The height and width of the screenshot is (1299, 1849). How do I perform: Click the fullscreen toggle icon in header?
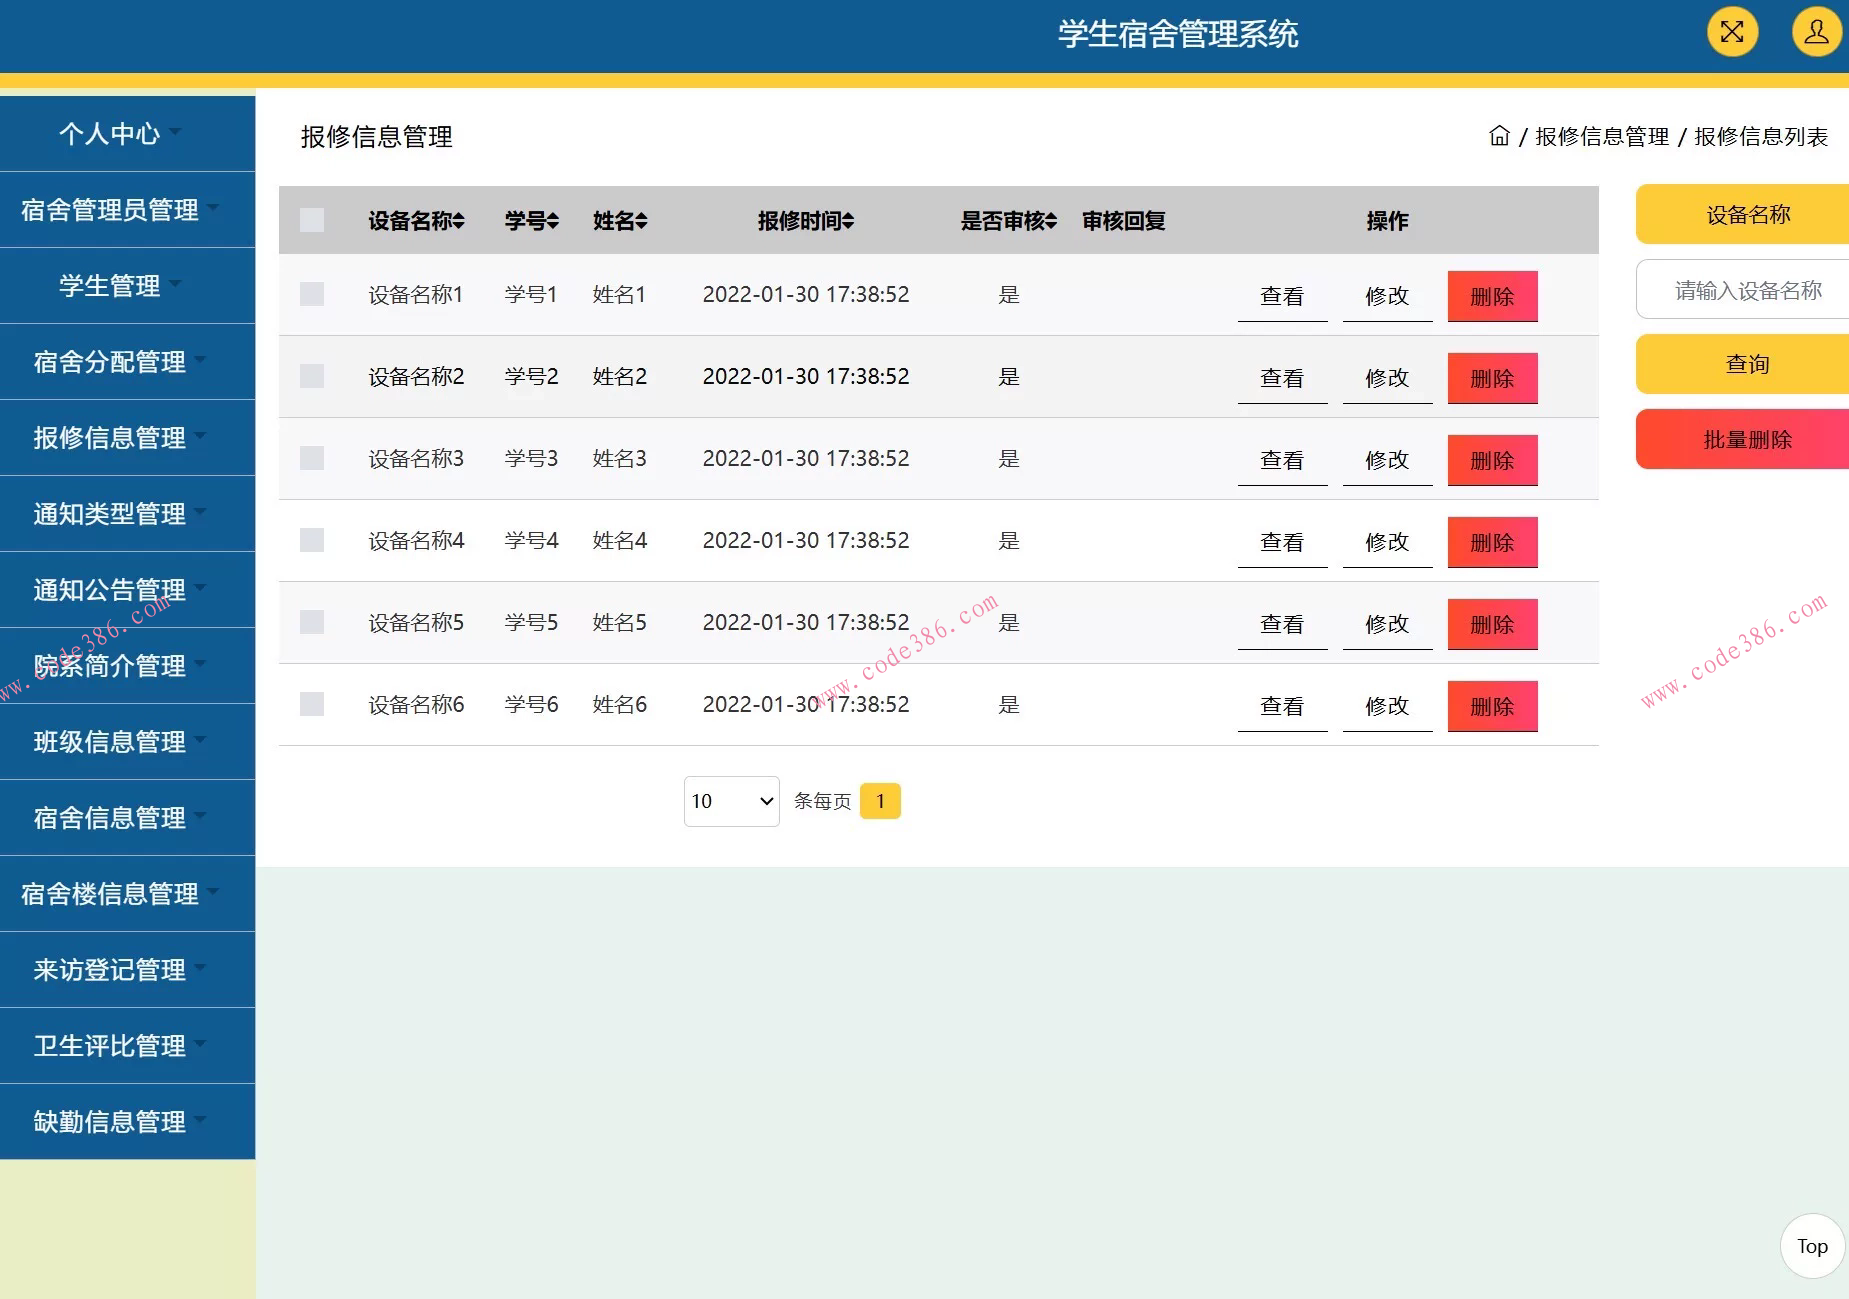click(x=1733, y=32)
